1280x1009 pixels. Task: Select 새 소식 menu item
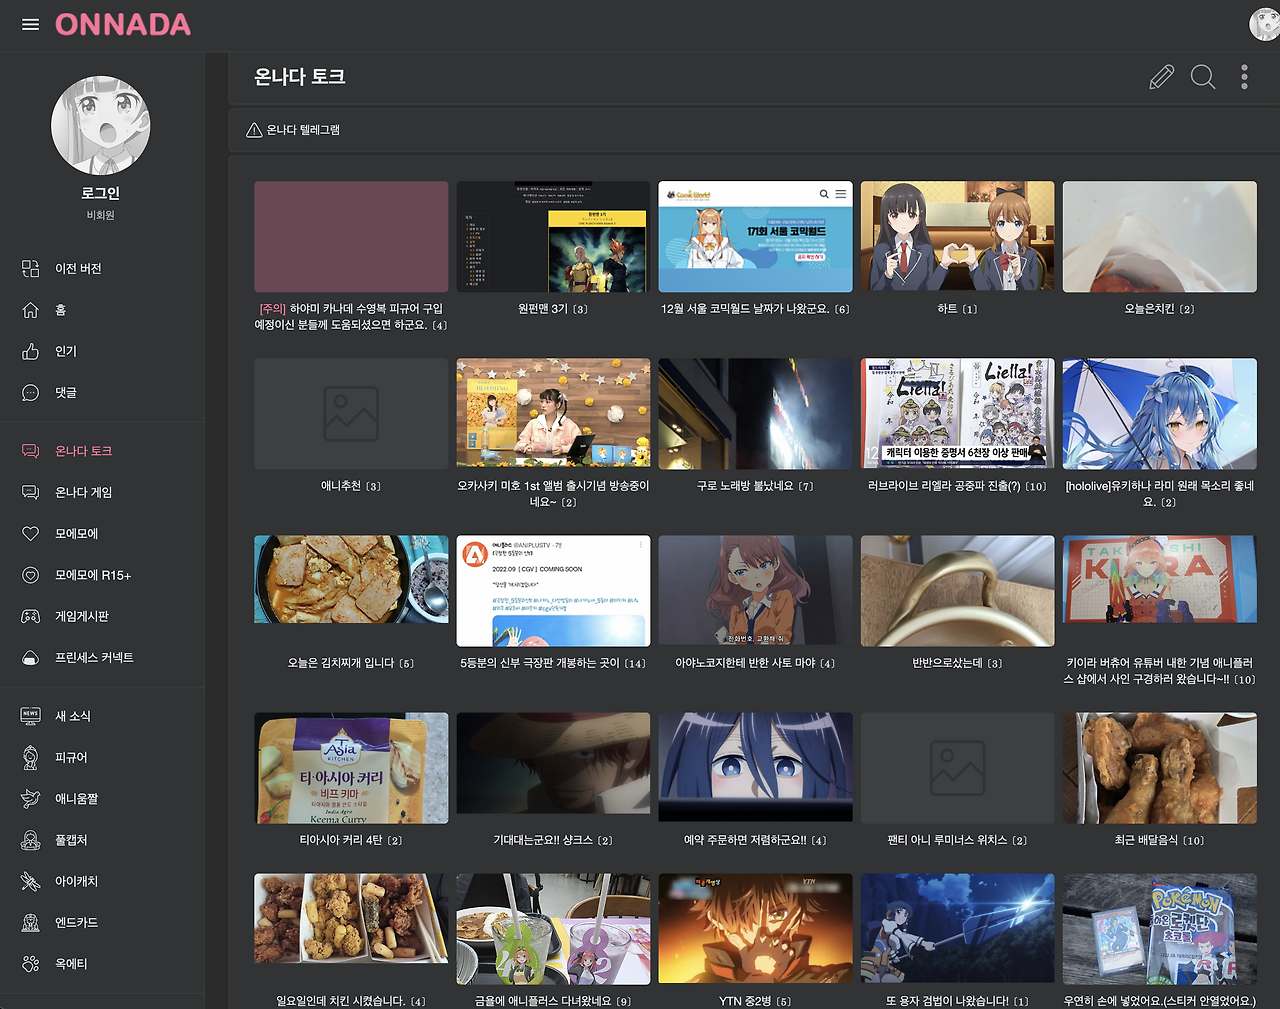[x=73, y=716]
